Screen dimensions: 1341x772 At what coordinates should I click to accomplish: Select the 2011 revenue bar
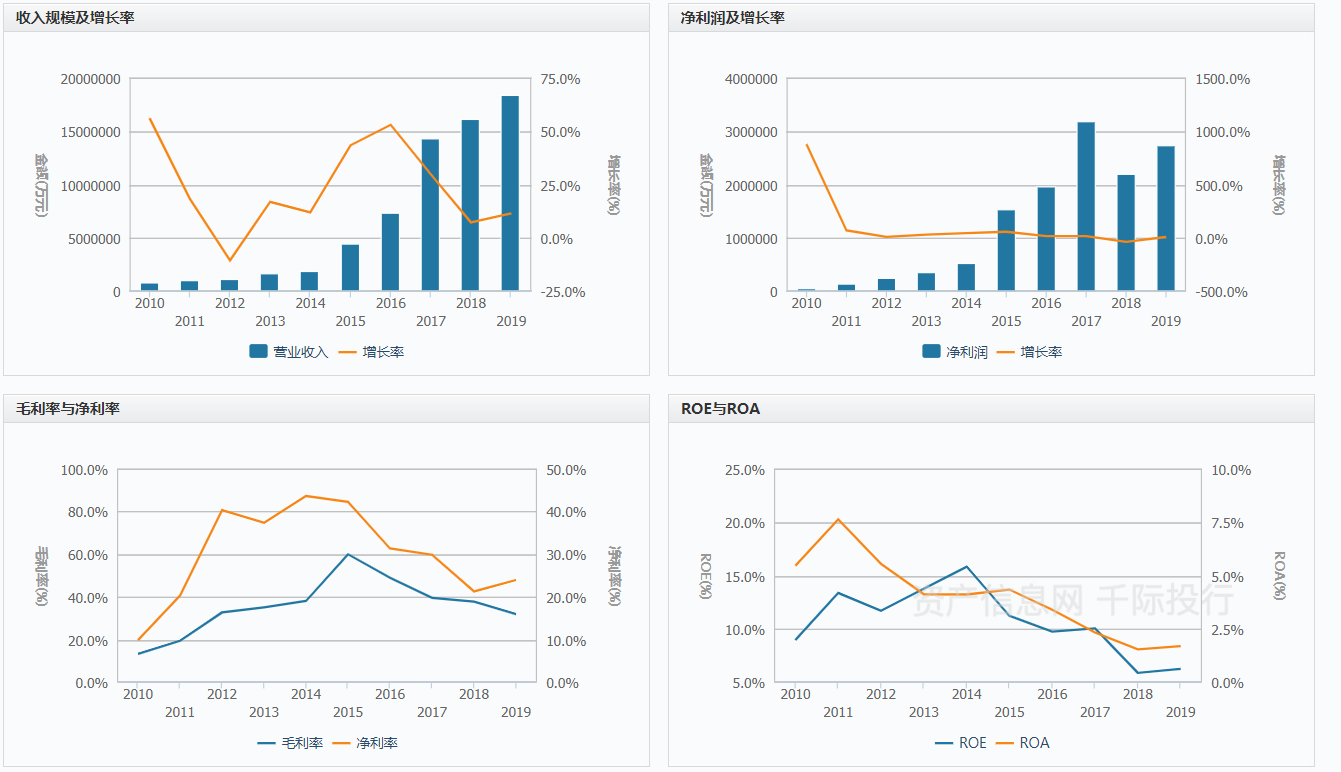tap(190, 287)
